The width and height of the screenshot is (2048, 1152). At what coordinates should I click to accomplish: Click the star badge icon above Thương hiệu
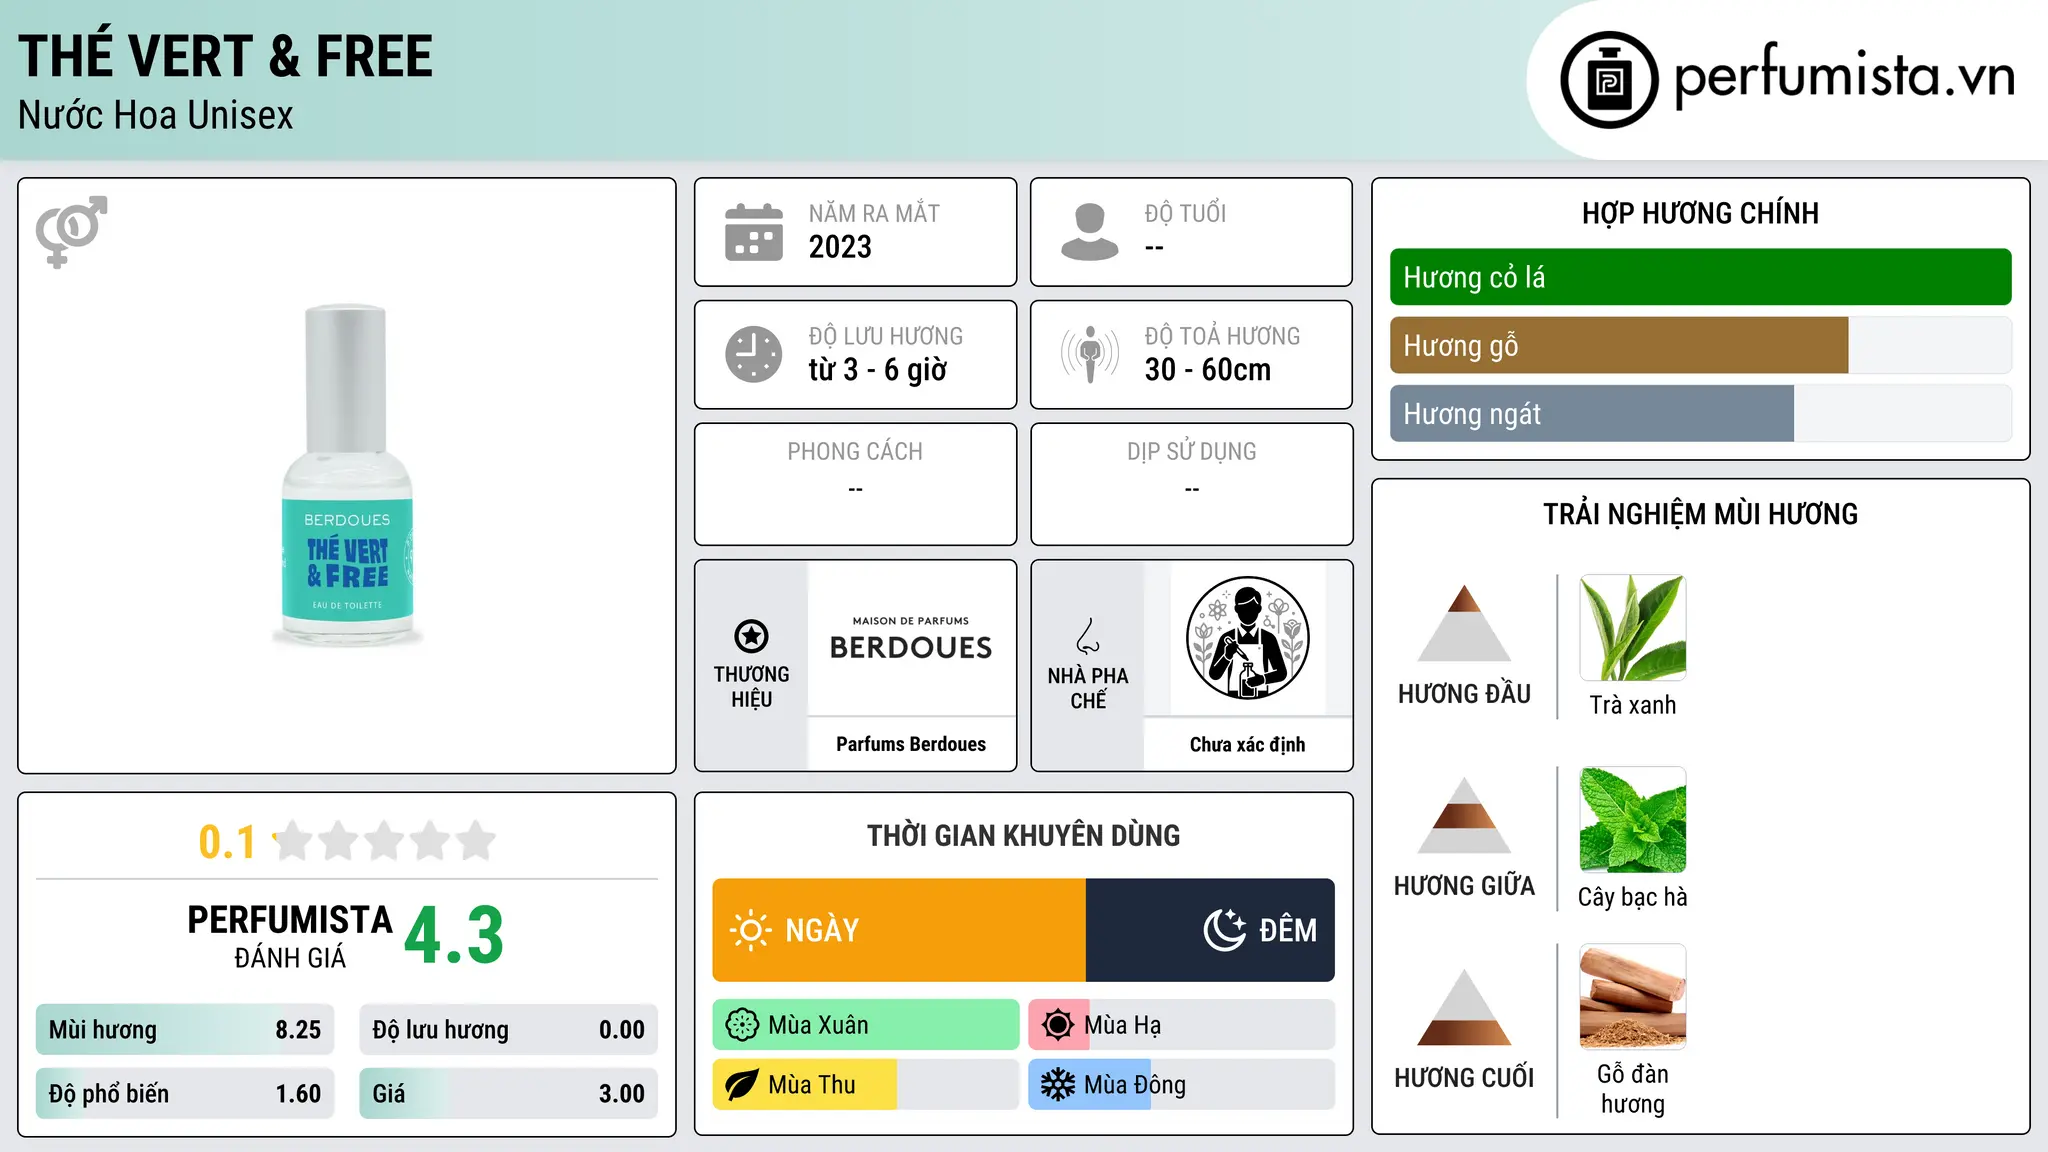click(751, 636)
